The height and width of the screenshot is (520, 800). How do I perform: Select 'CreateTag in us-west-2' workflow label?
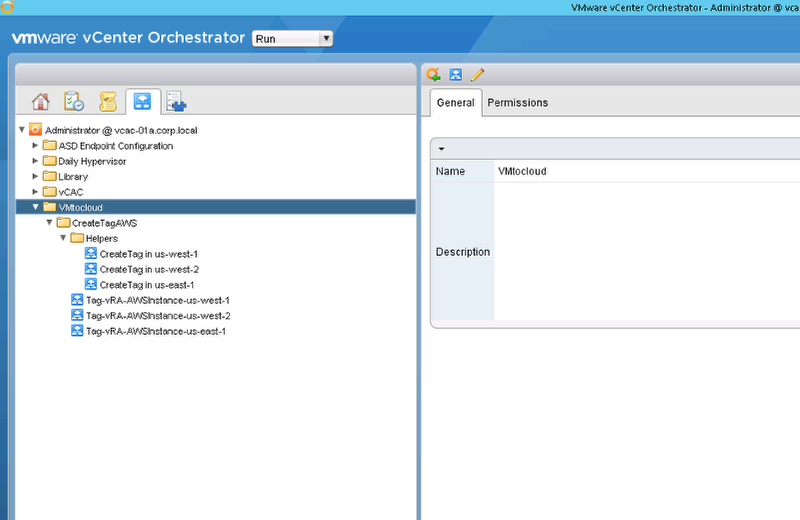pos(149,269)
